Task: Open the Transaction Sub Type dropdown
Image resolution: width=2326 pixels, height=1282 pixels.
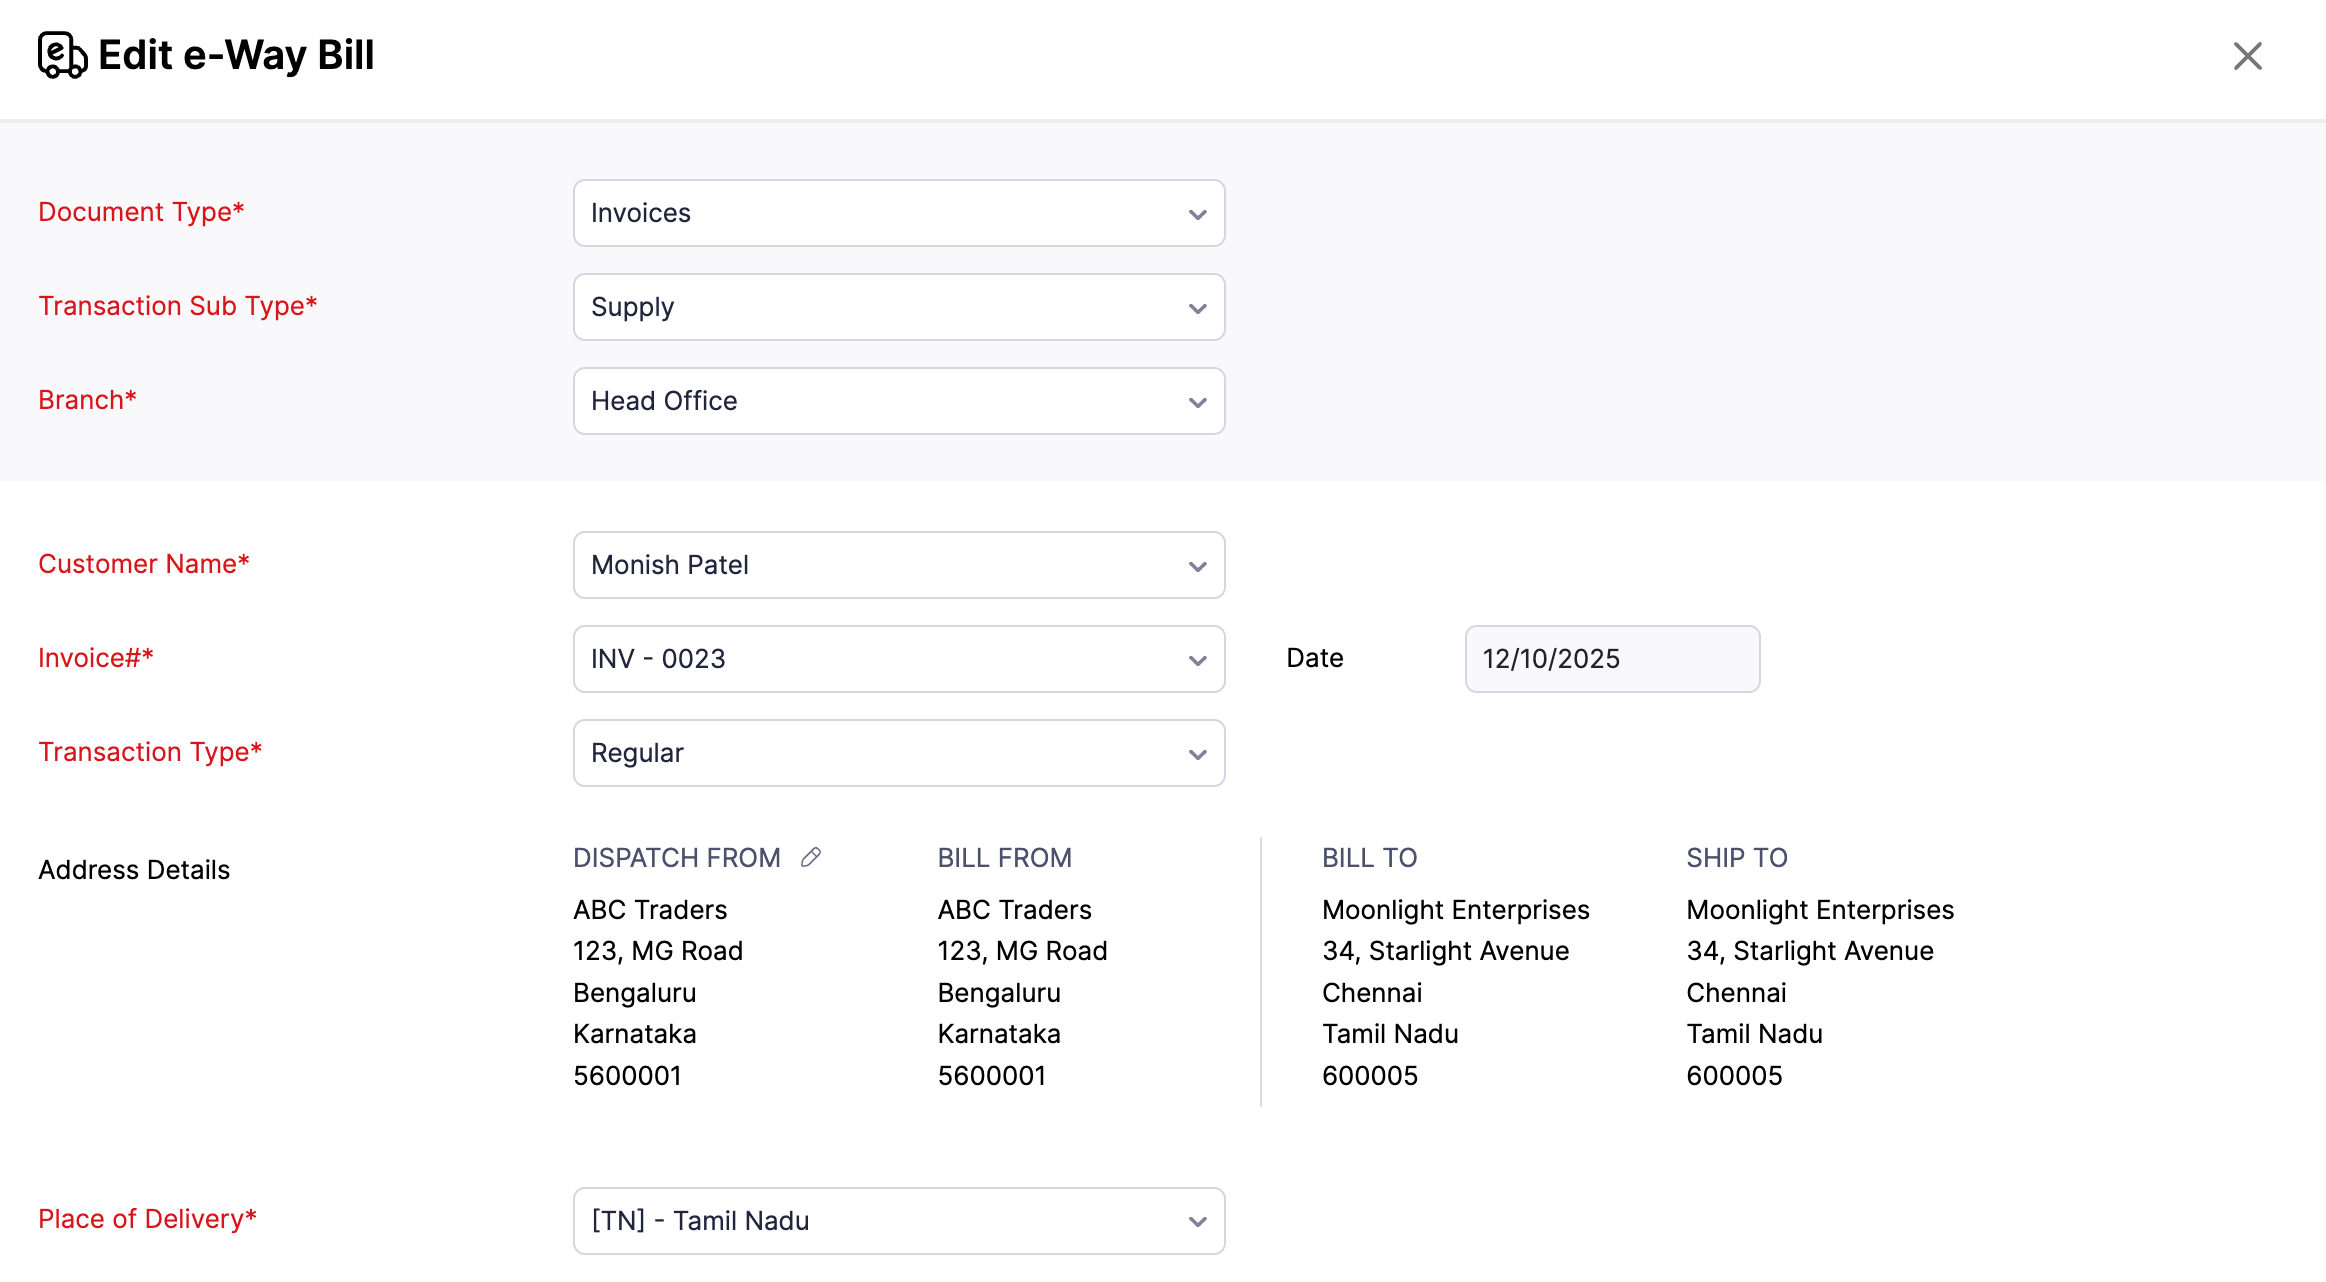Action: [x=898, y=307]
